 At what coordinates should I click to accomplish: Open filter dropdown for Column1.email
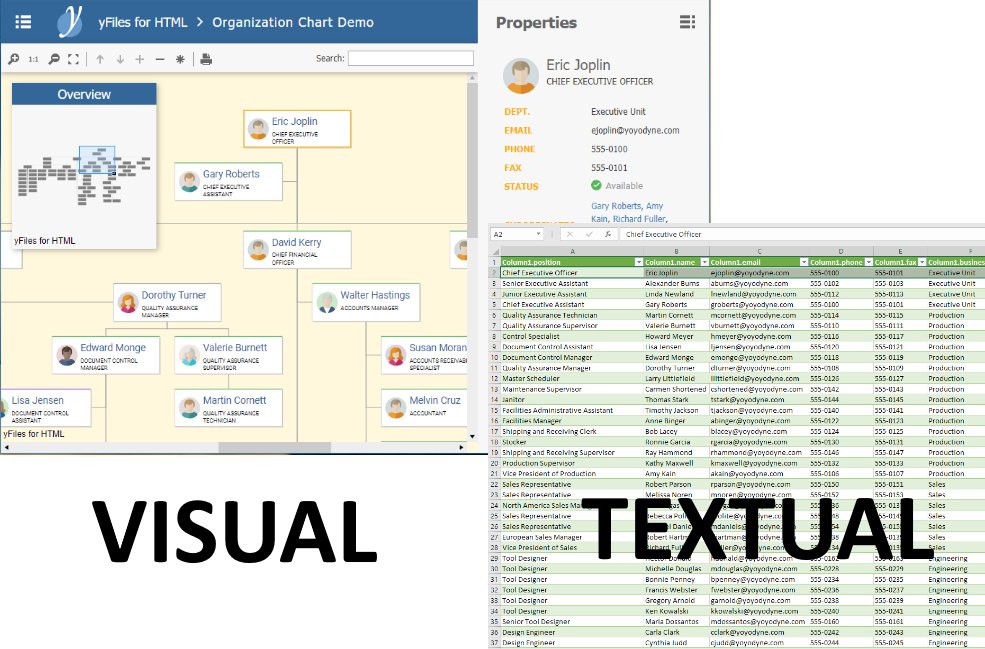803,262
